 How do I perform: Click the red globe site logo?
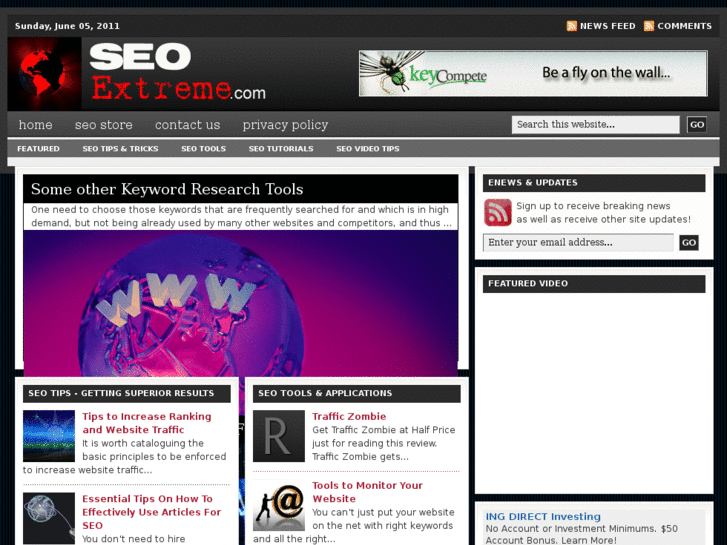[45, 74]
